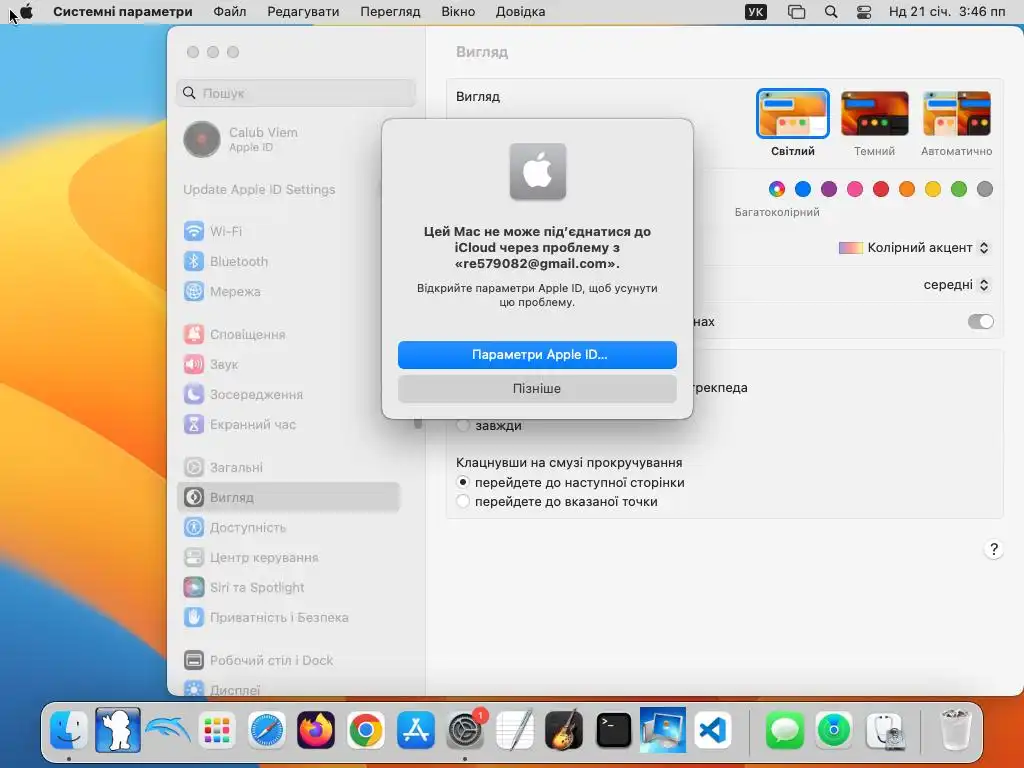
Task: Pick the red accent color
Action: 881,189
